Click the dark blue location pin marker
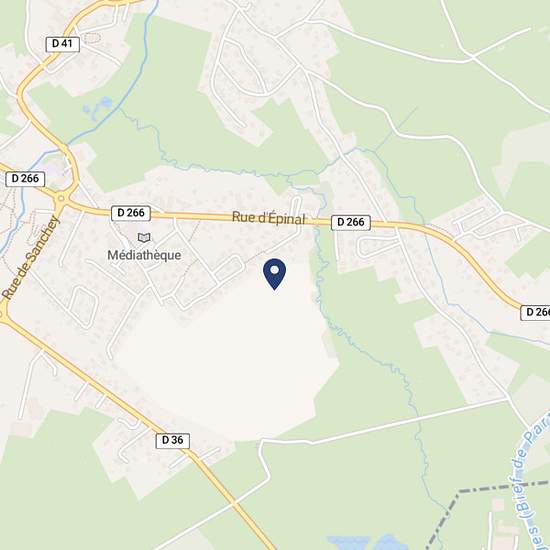550x550 pixels. 274,274
